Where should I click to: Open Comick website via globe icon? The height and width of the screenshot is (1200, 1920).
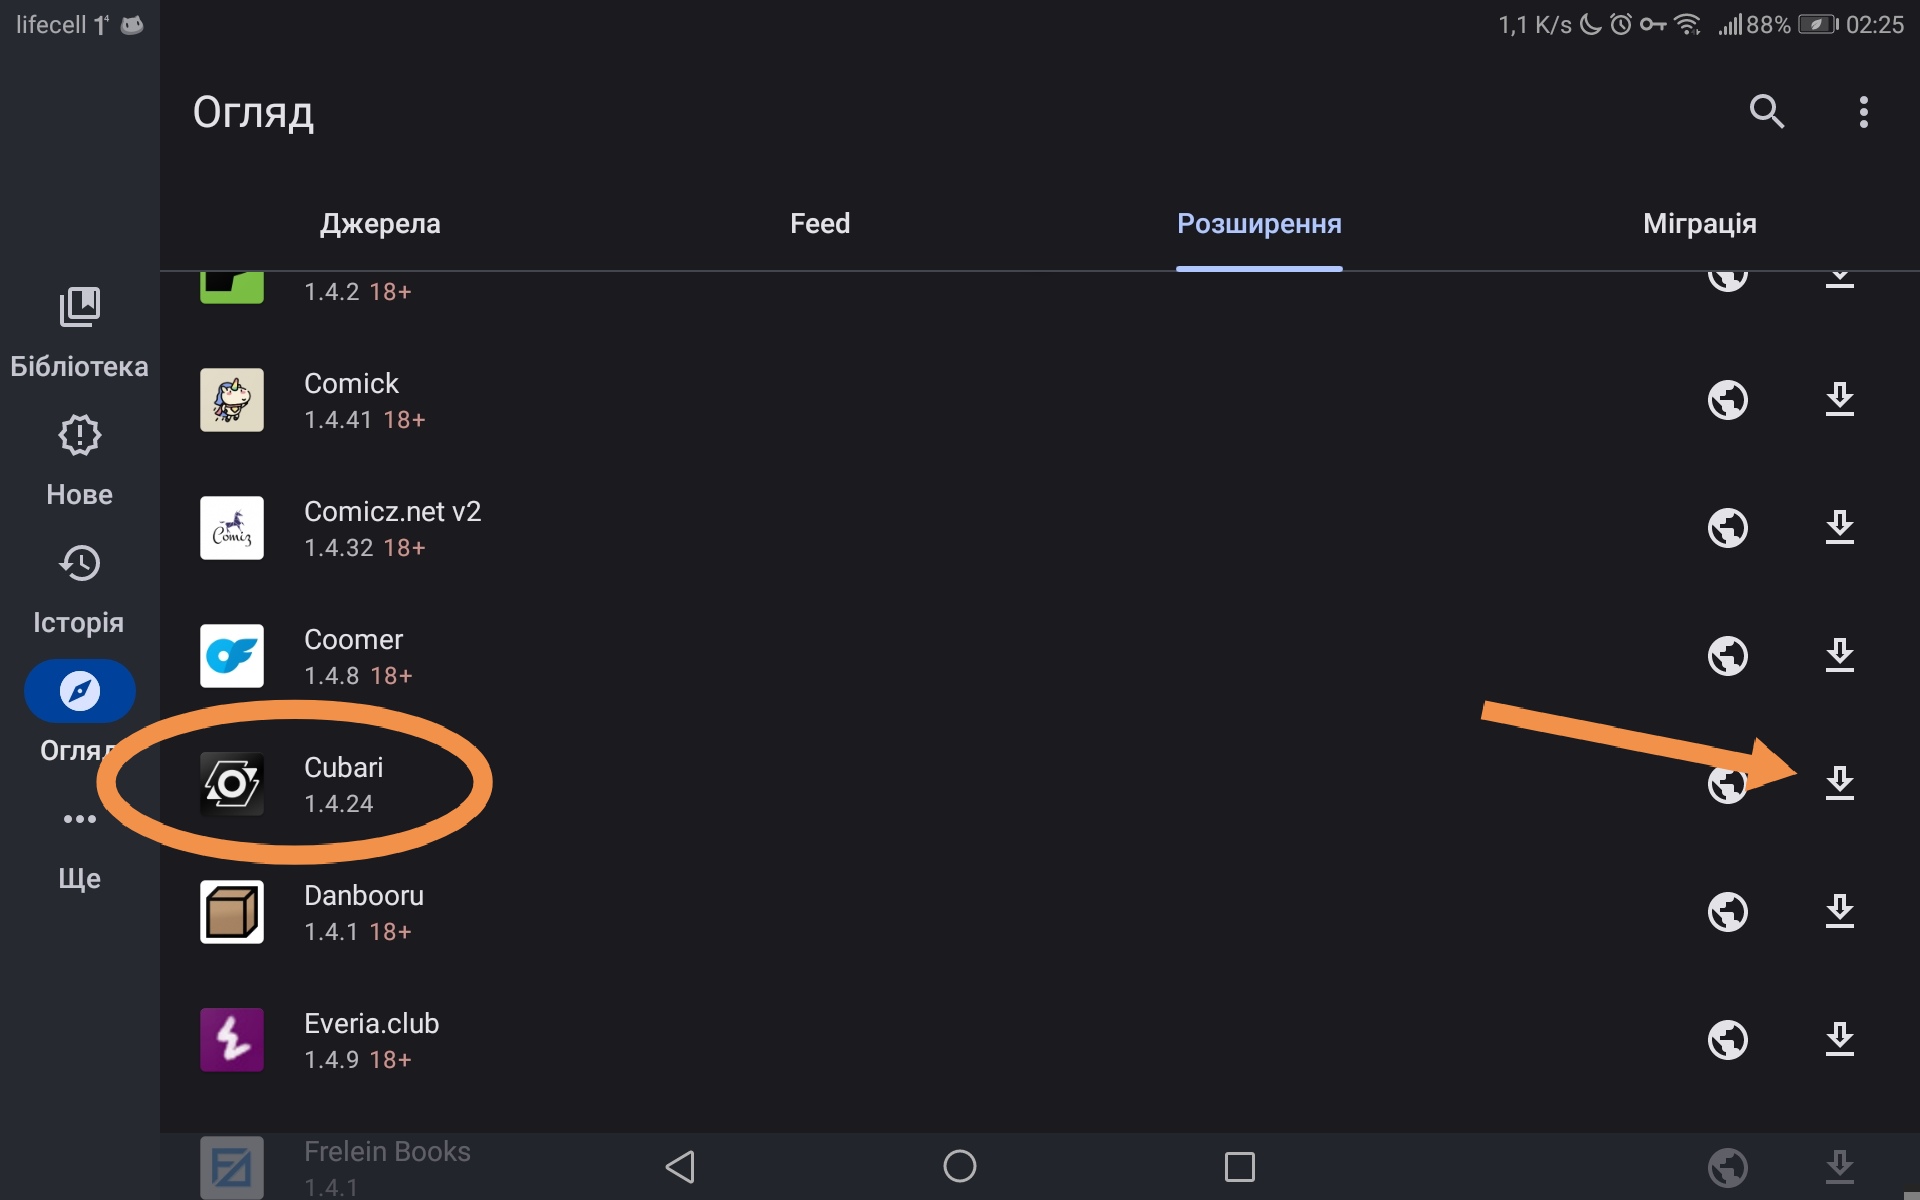pyautogui.click(x=1727, y=400)
